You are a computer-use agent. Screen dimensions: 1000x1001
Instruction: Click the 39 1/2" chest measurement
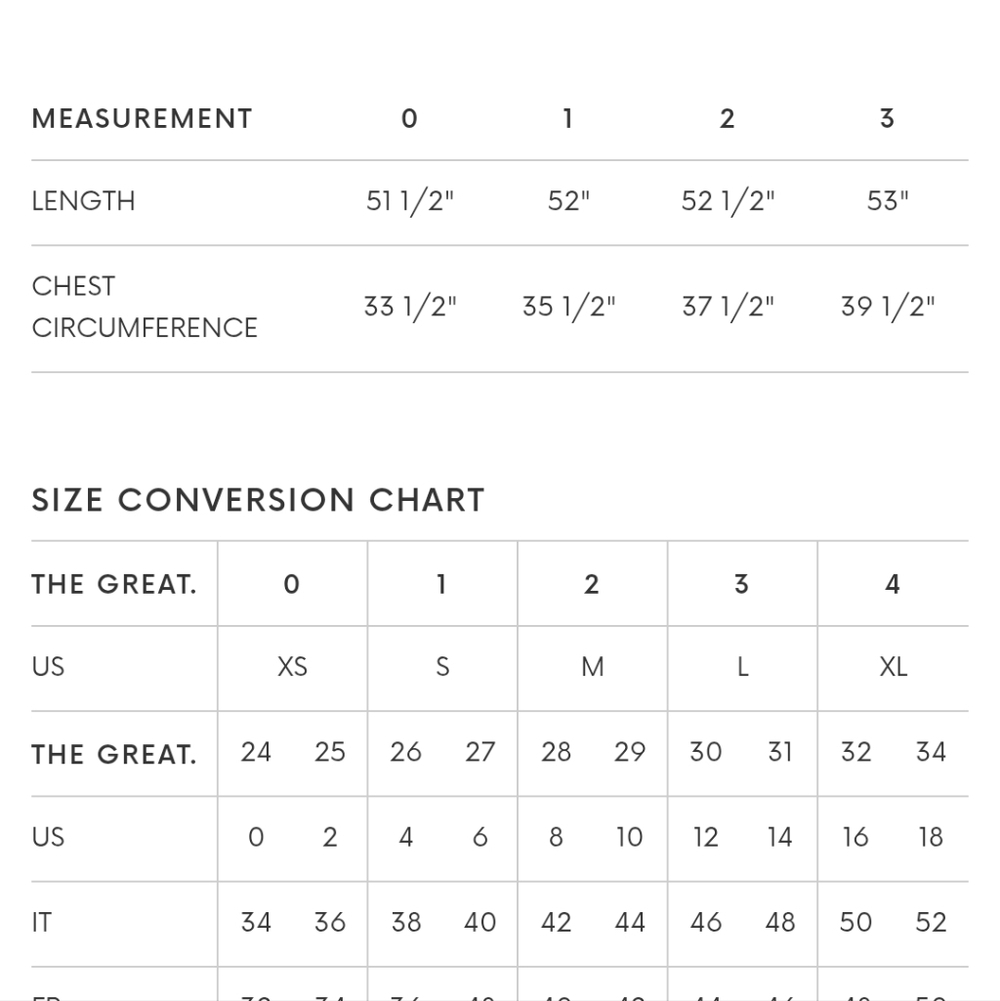tap(888, 307)
